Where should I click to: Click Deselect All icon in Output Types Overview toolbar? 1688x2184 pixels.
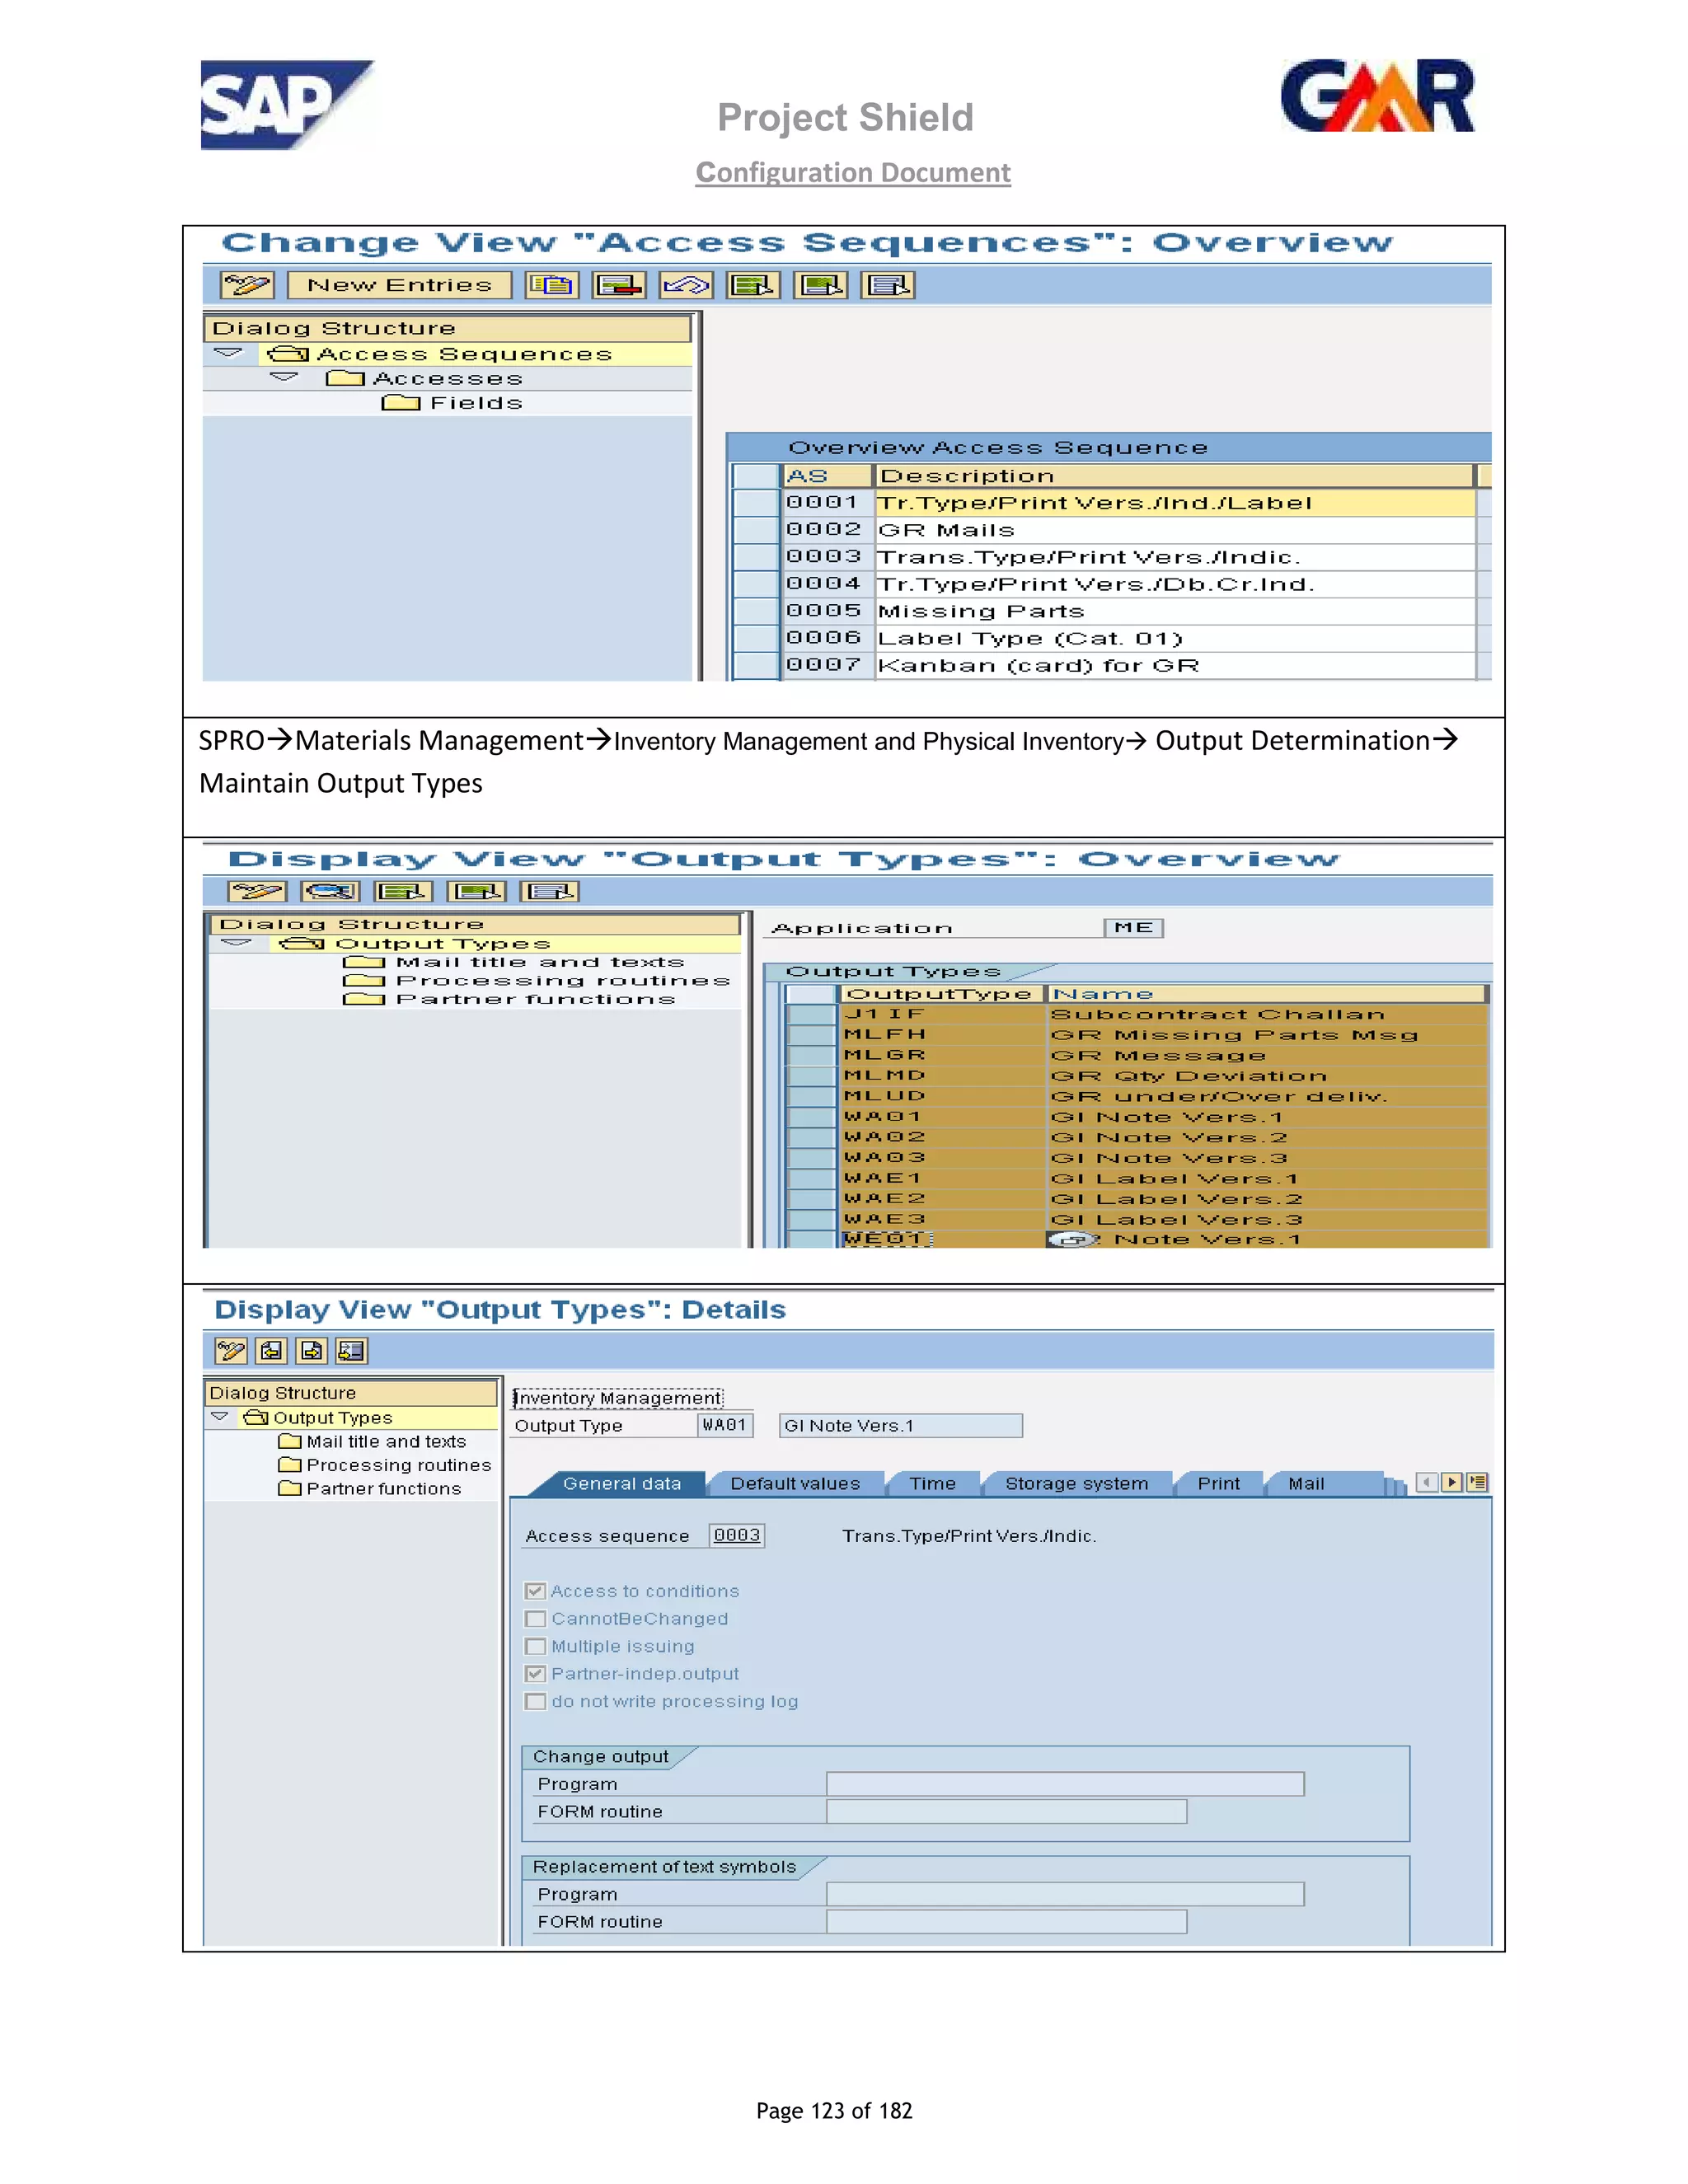pos(549,891)
